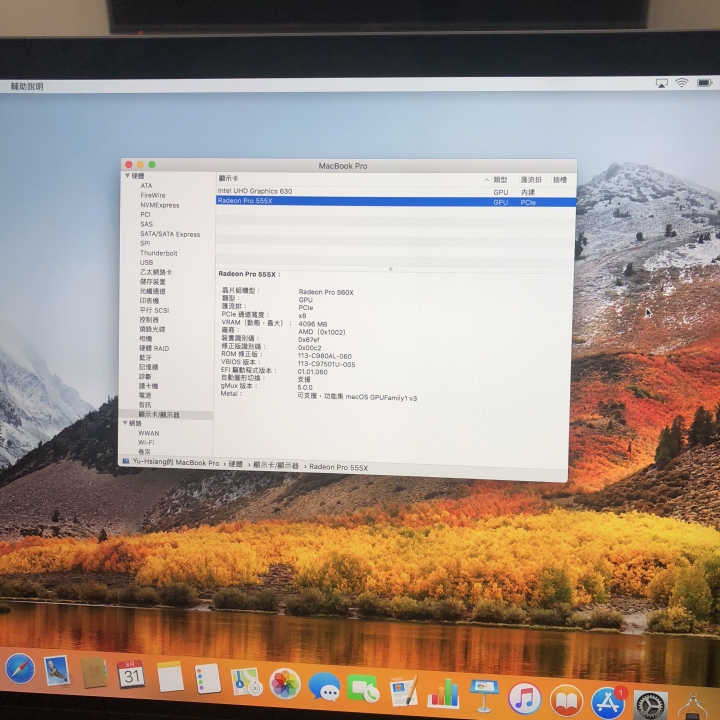Click 顯示卡/顯示器 in the path bar

(276, 466)
